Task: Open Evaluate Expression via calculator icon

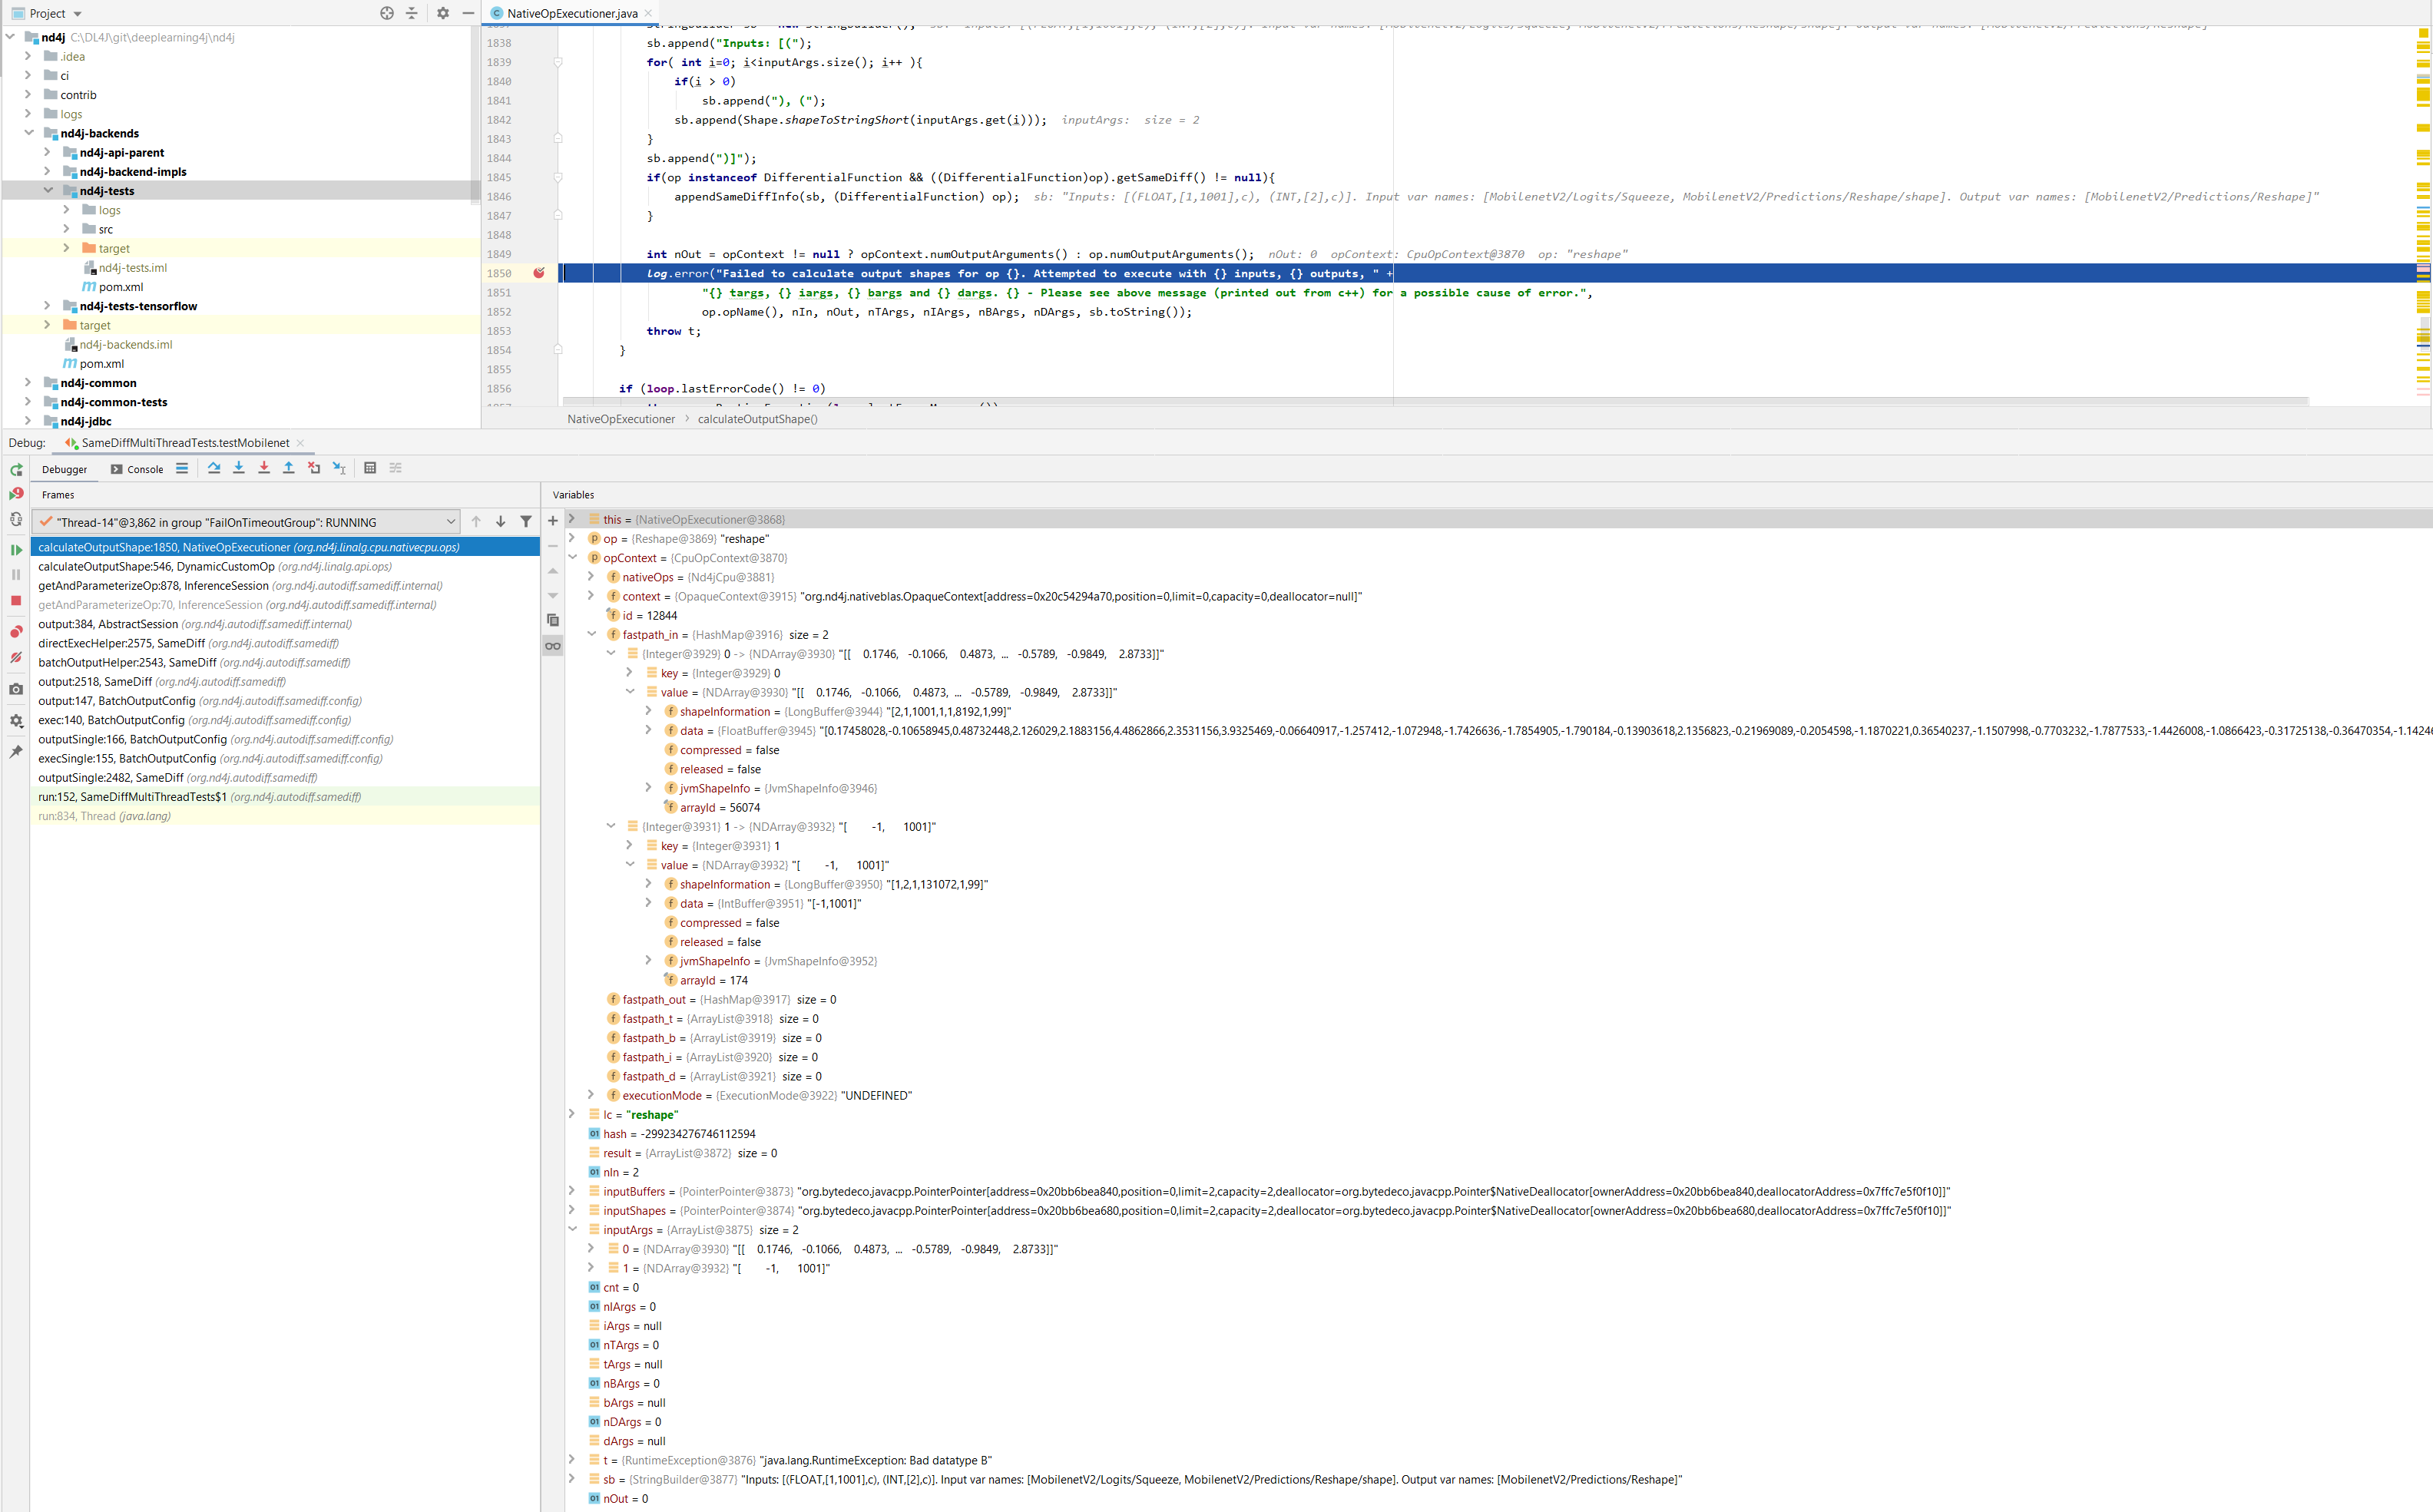Action: coord(371,467)
